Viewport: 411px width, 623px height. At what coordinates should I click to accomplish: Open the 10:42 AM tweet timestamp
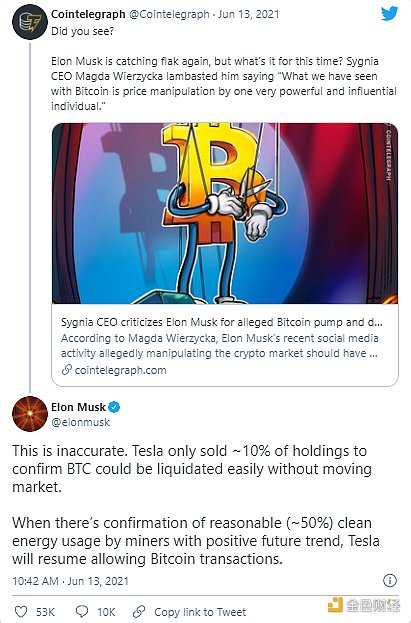coord(70,581)
